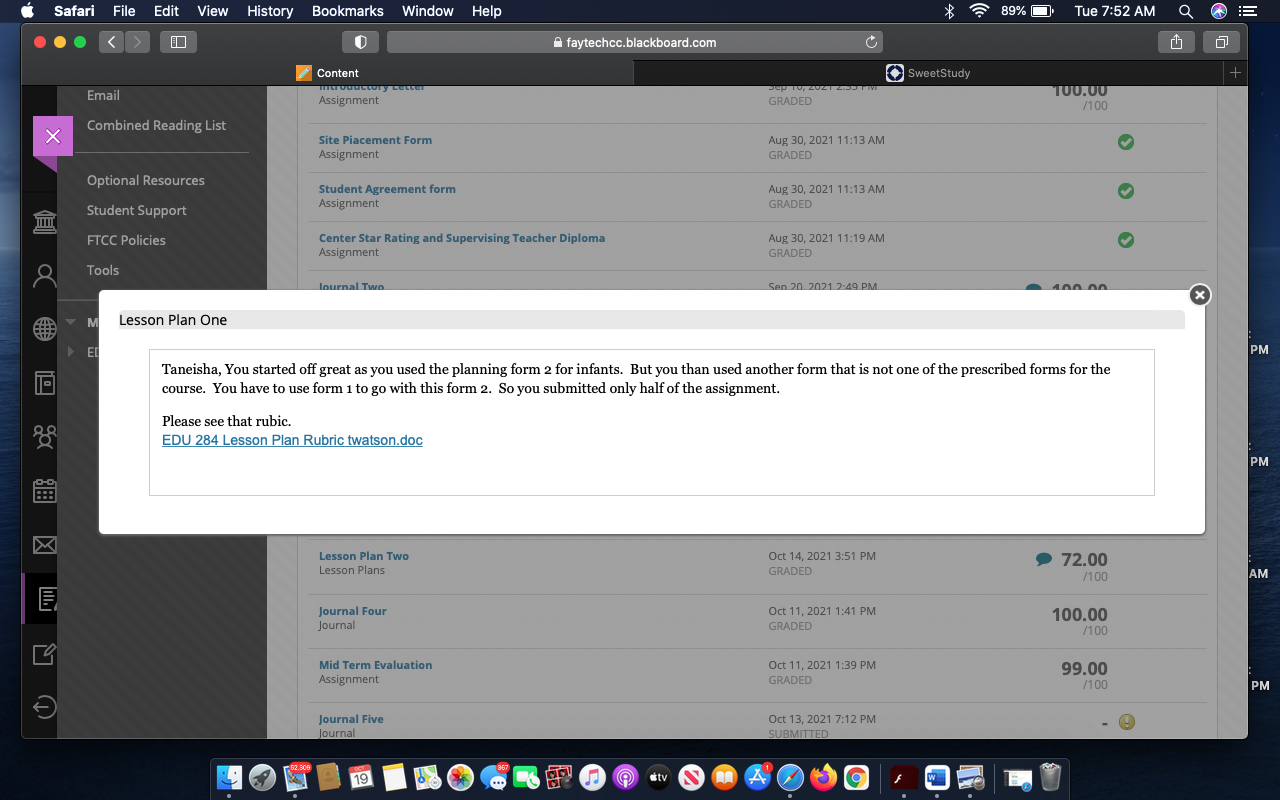Screen dimensions: 1280x800
Task: Open the Wi-Fi status menu
Action: click(x=978, y=11)
